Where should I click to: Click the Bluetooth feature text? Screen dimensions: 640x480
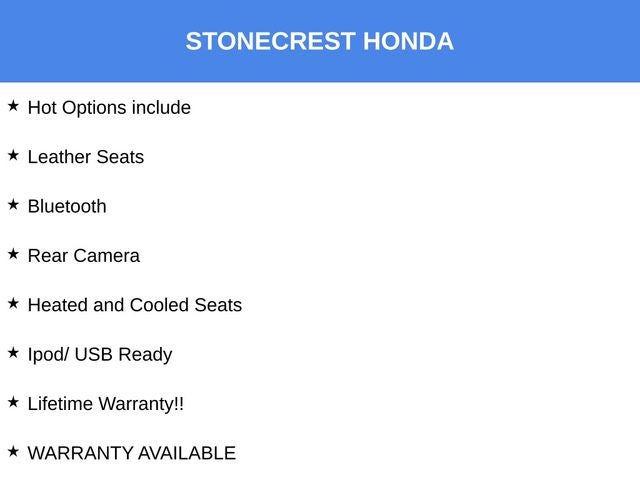[67, 207]
